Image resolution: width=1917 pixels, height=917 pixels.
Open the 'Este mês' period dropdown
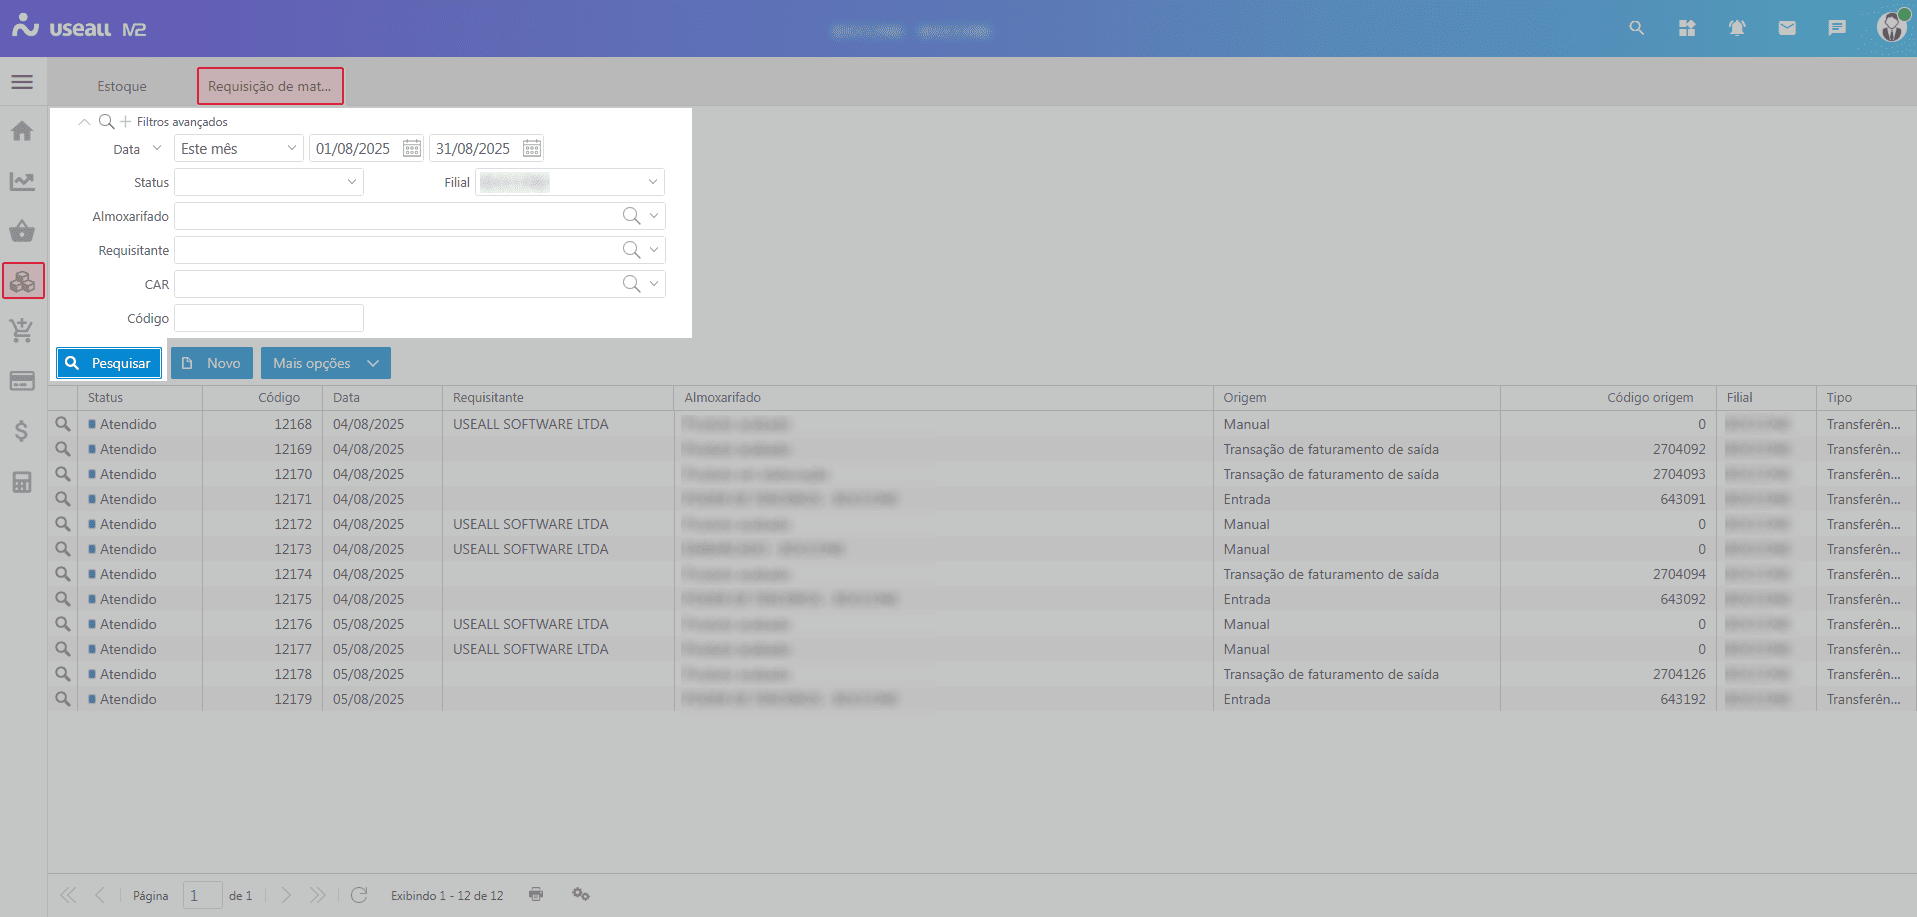[291, 149]
